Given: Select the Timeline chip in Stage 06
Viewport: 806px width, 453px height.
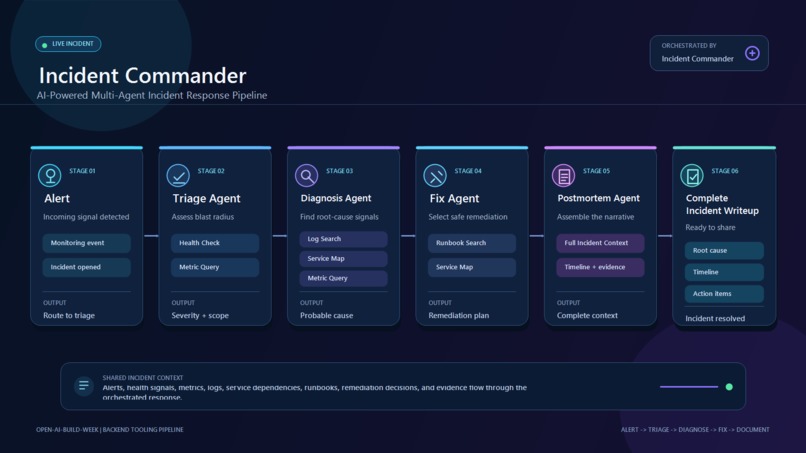Looking at the screenshot, I should 724,273.
